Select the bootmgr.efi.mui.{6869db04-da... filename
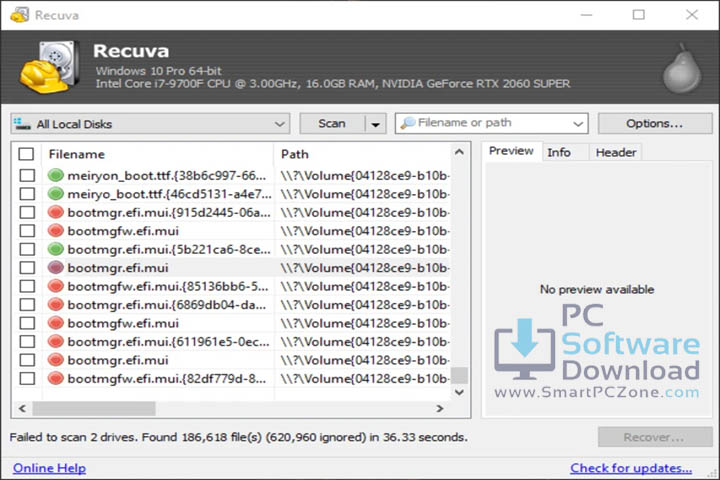The image size is (720, 480). point(167,305)
